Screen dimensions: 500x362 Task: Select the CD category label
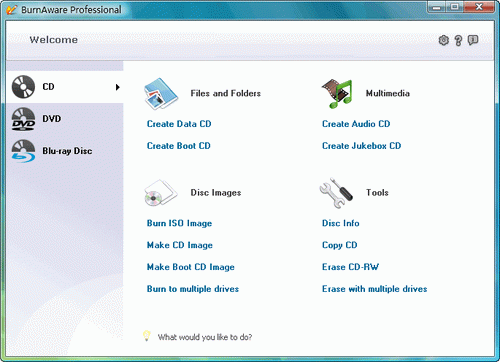click(x=48, y=87)
